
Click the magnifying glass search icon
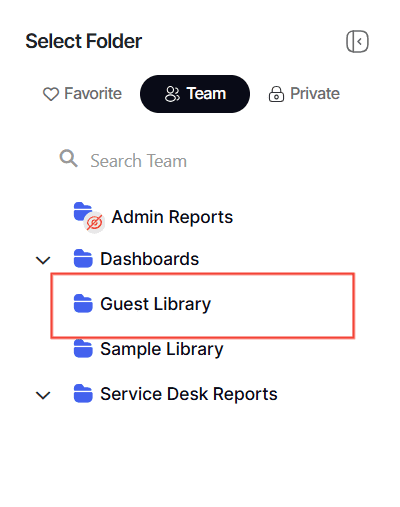(x=69, y=158)
